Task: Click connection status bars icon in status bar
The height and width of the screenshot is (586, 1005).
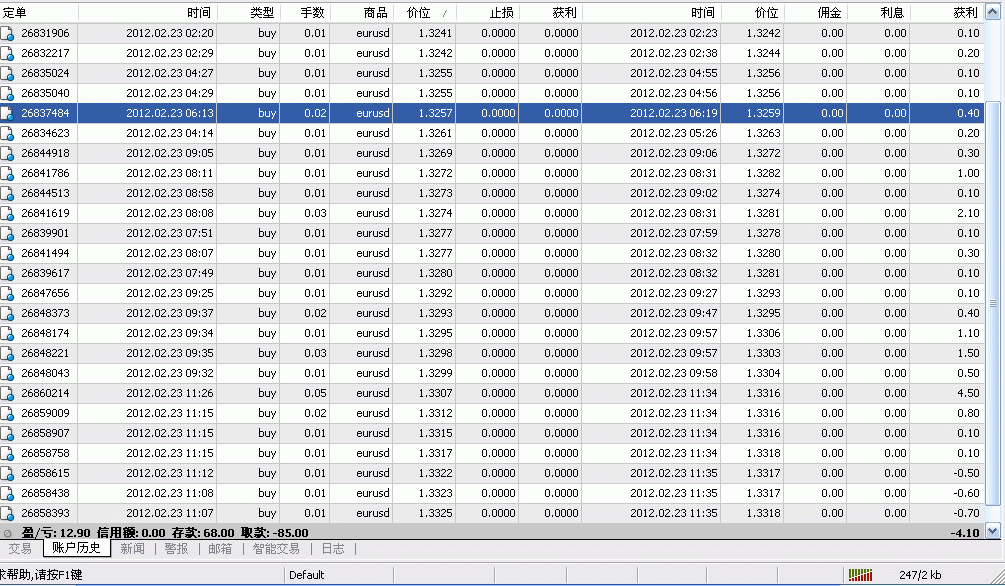Action: click(x=860, y=575)
